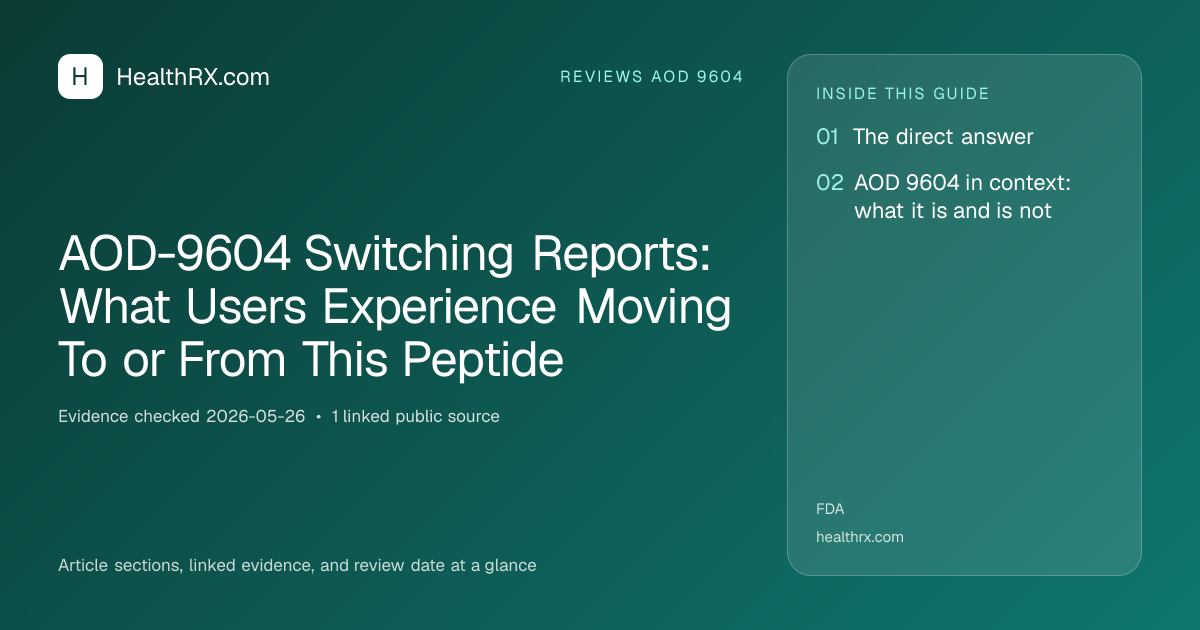Open the HealthRX.com brand name
This screenshot has width=1200, height=630.
193,77
